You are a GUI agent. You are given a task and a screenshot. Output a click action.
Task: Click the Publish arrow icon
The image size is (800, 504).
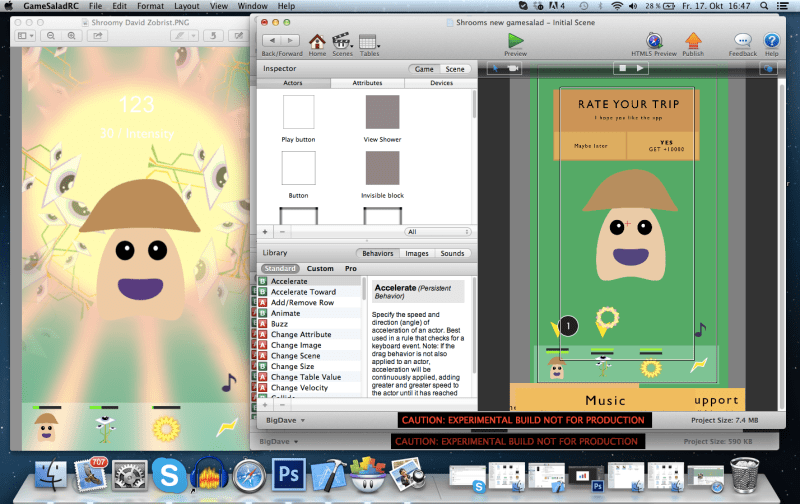click(x=693, y=41)
